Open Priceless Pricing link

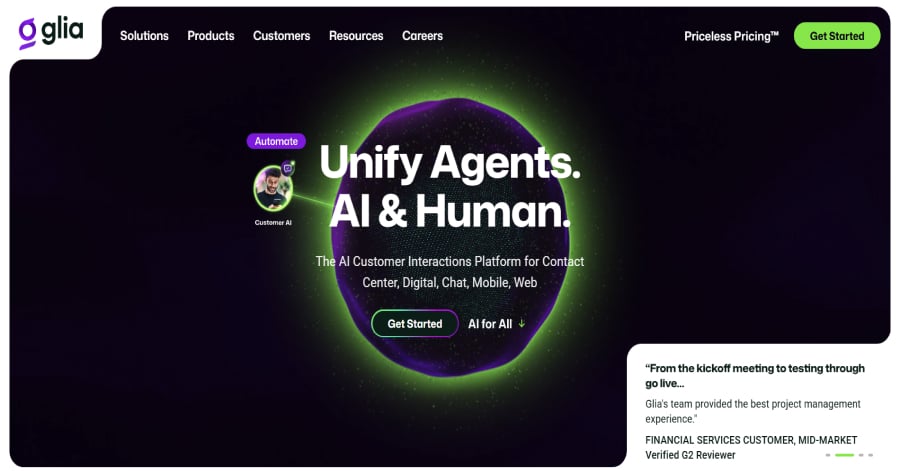click(731, 36)
